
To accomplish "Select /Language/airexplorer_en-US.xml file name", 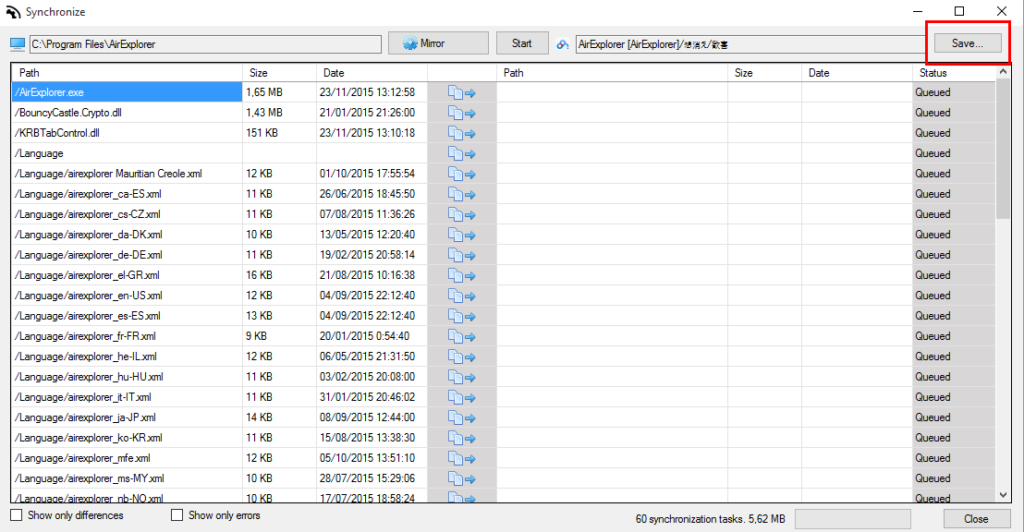I will pos(89,296).
